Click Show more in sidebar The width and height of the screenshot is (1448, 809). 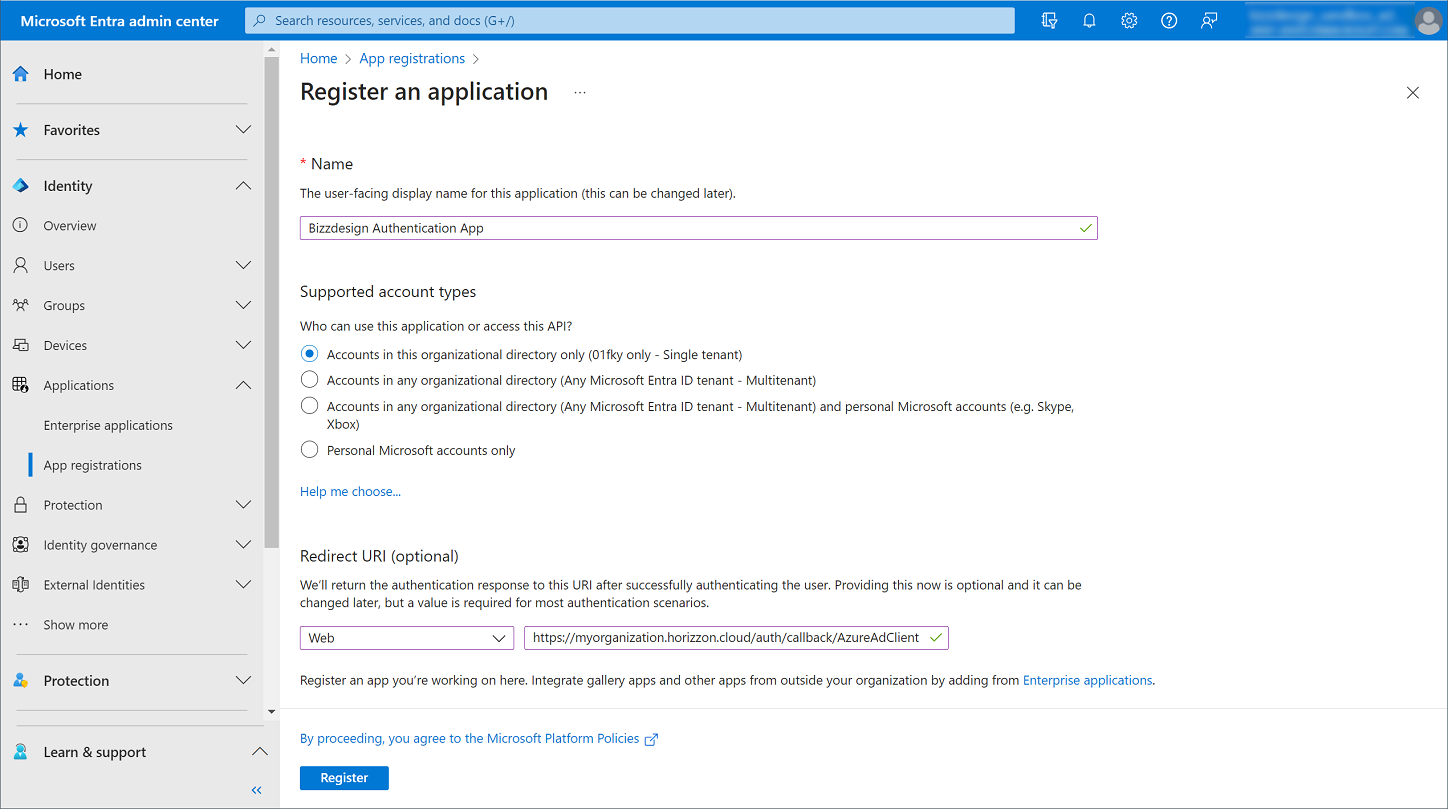click(x=76, y=625)
